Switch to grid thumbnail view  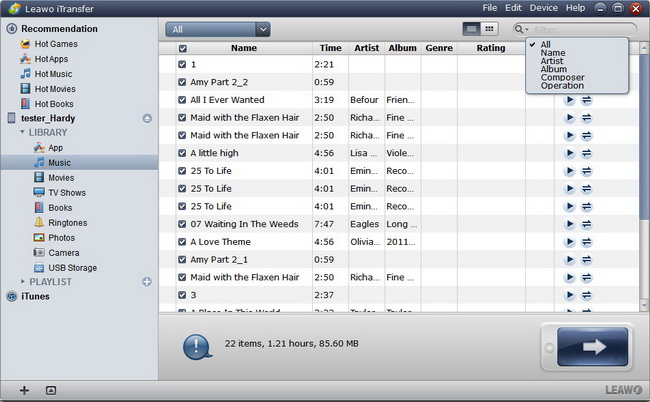(489, 29)
